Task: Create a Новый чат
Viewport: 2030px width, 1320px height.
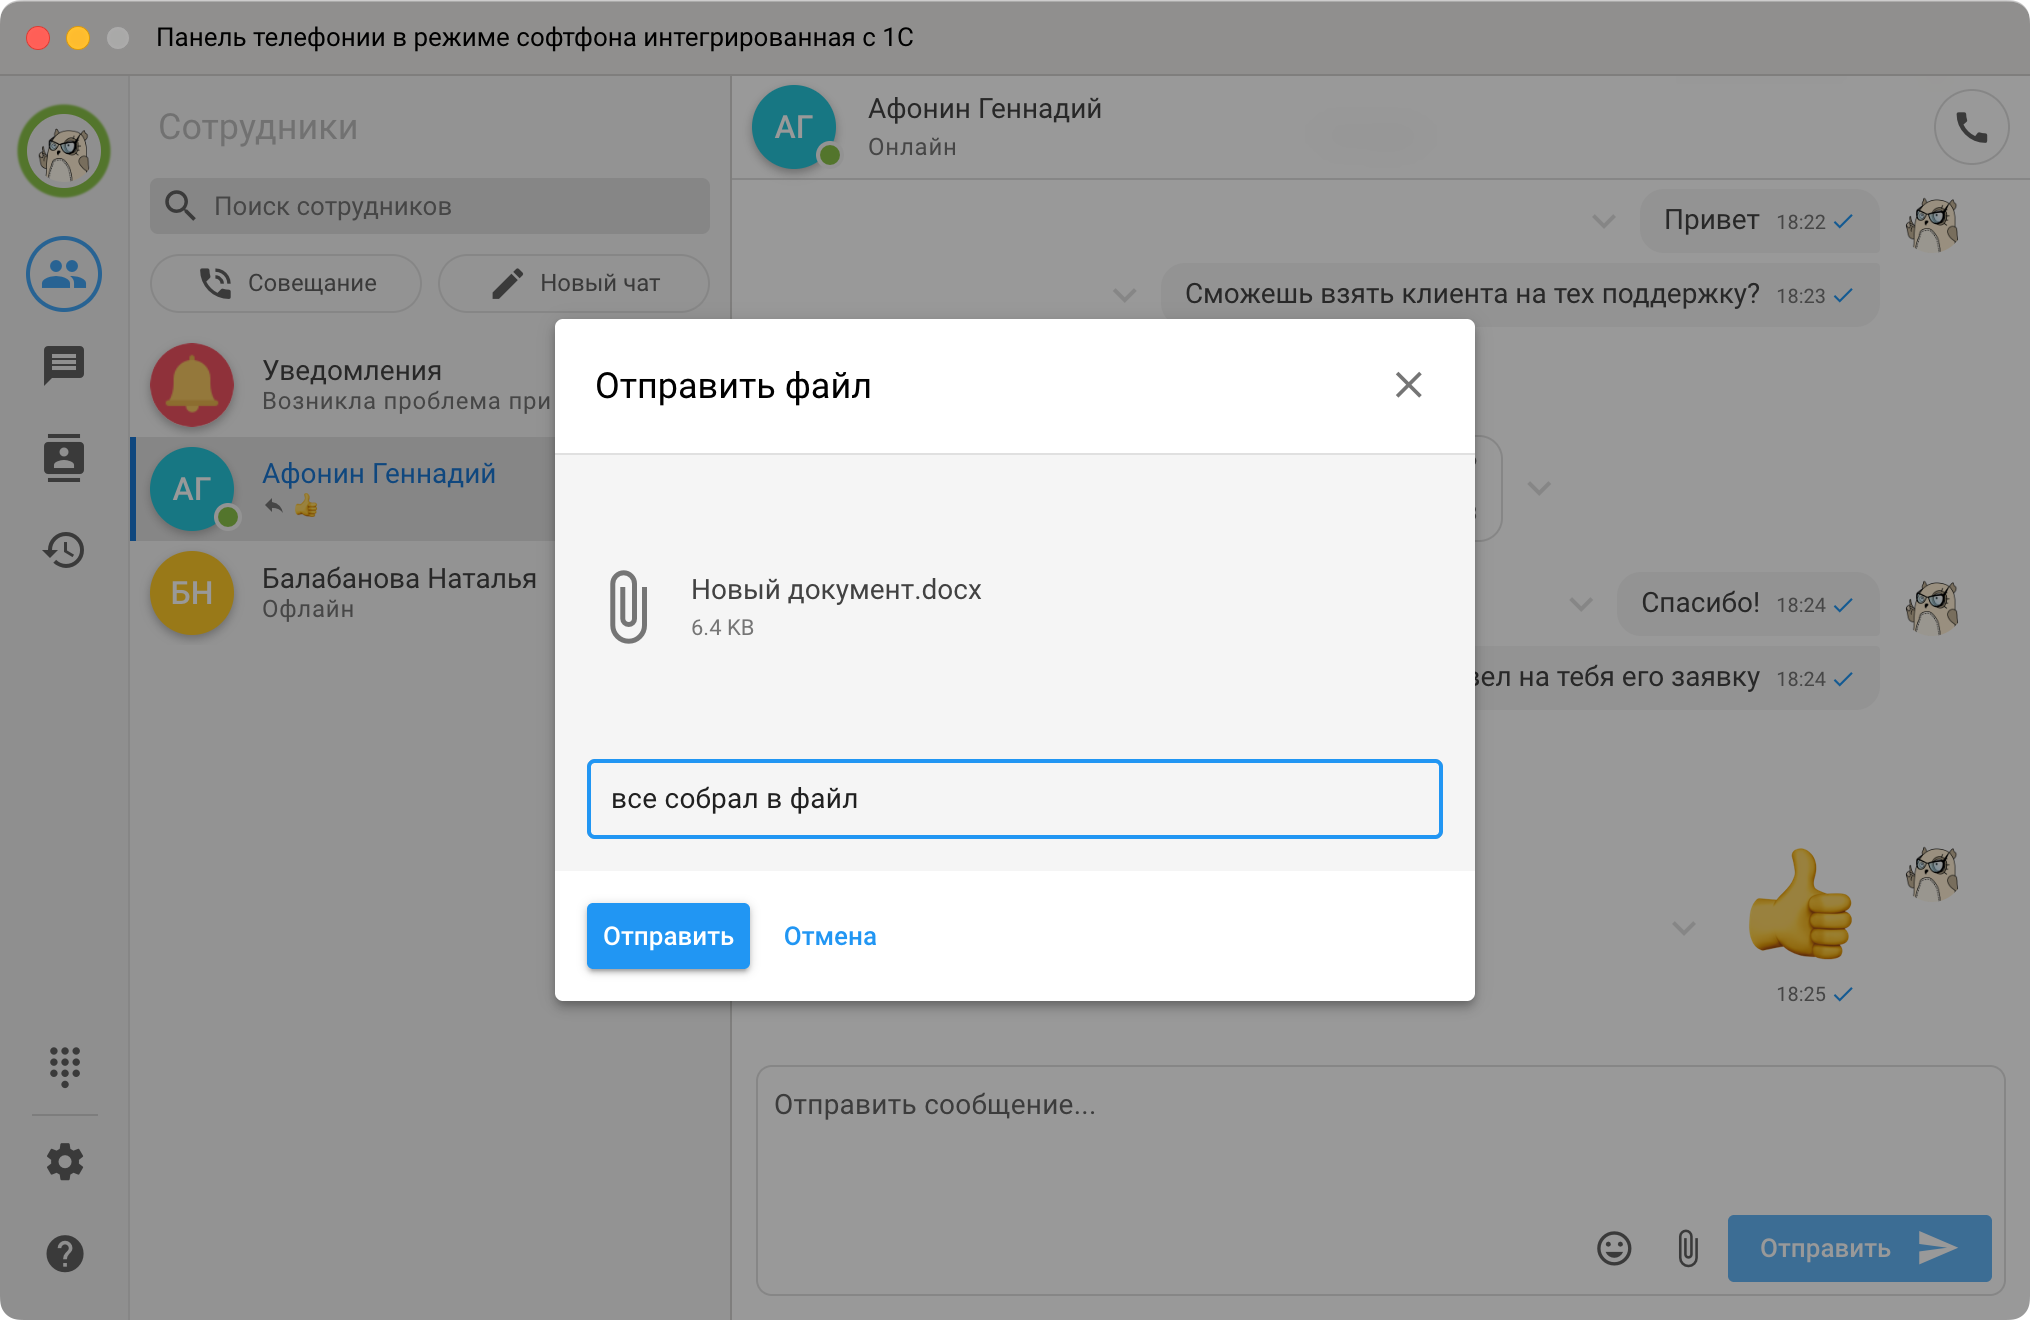Action: click(574, 283)
